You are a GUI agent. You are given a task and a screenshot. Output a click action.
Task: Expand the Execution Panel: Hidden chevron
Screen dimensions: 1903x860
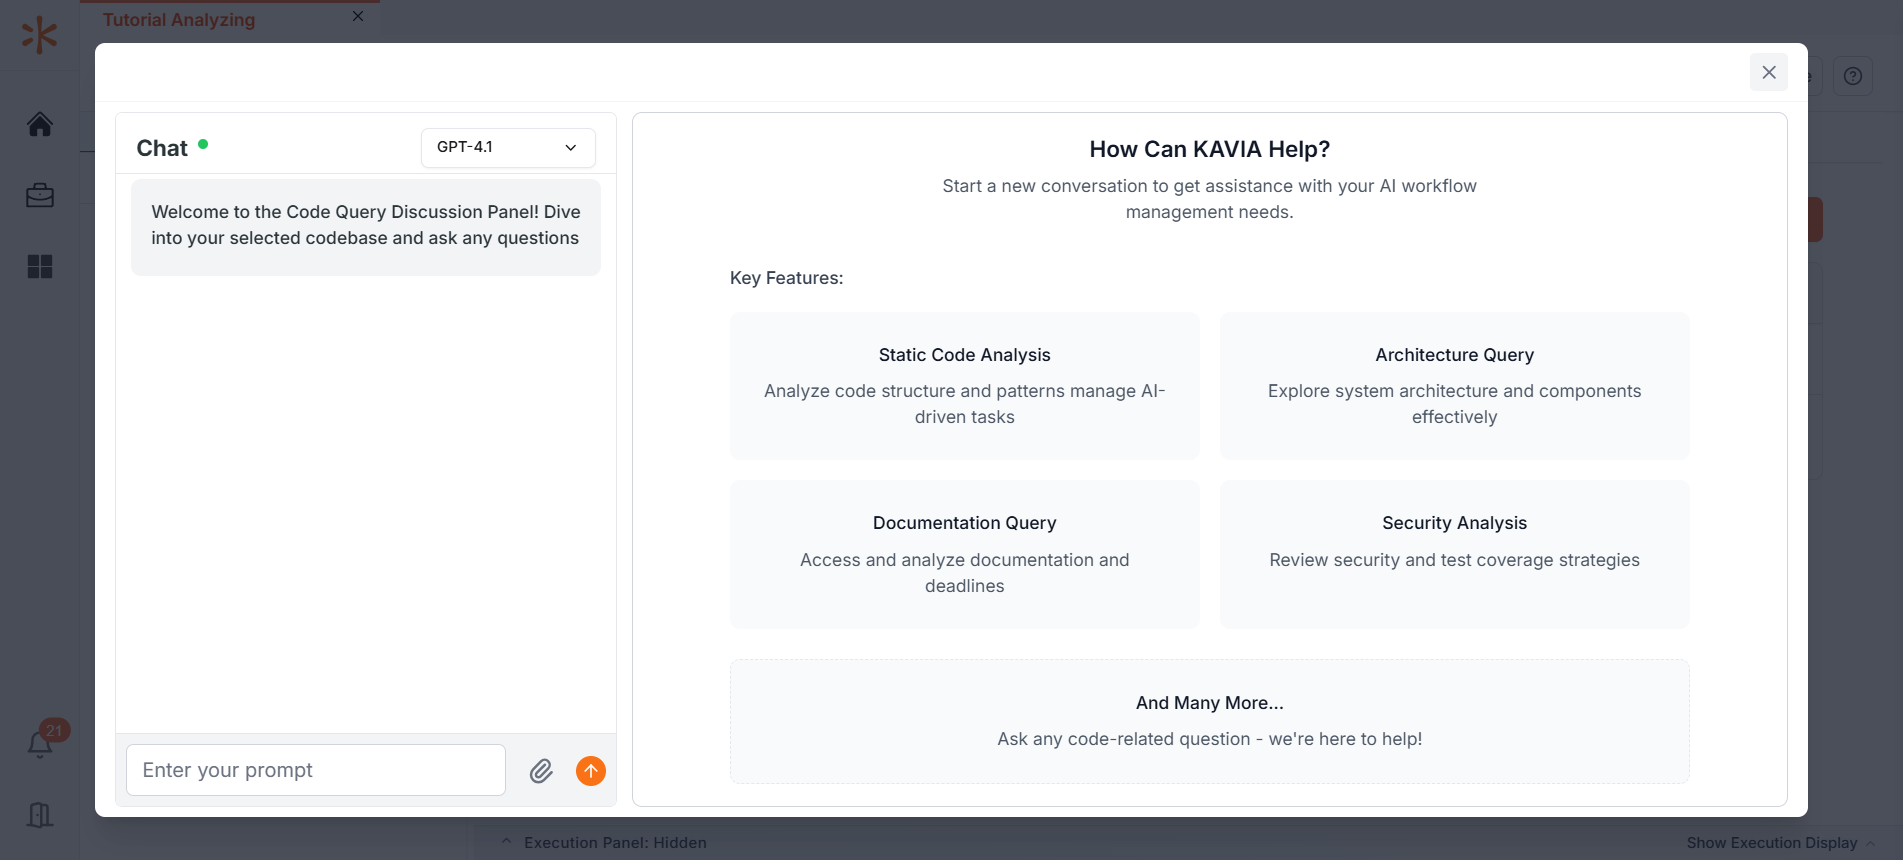506,842
